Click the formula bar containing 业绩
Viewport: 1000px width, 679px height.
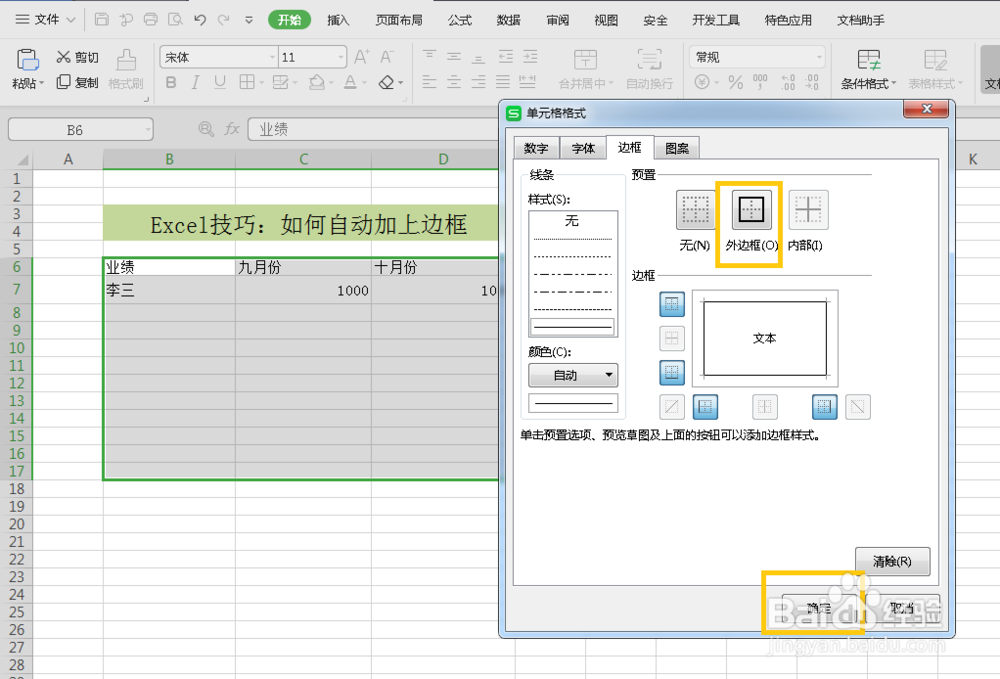click(x=376, y=129)
